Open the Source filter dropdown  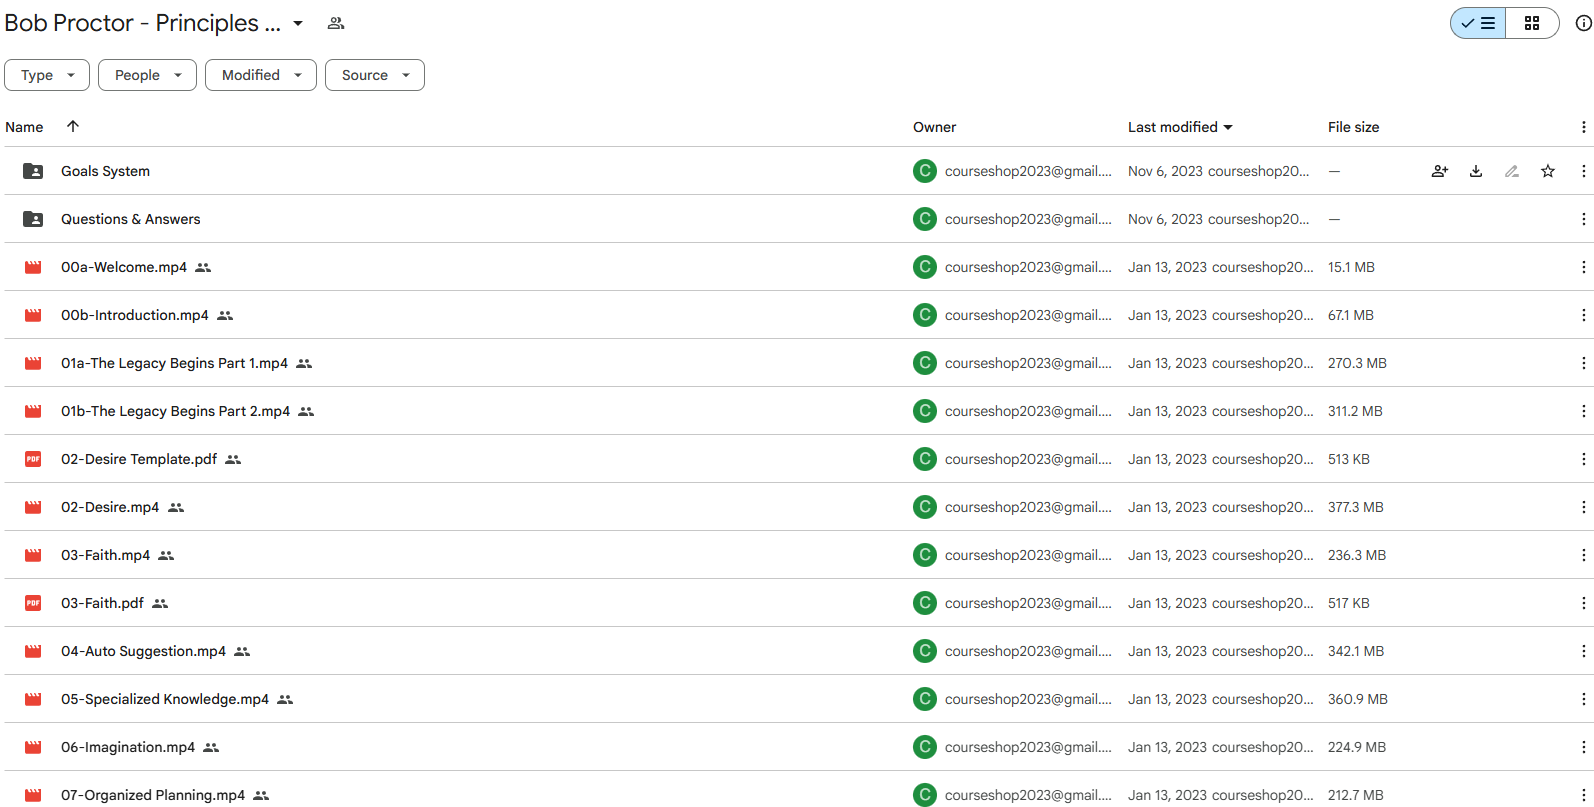point(374,75)
